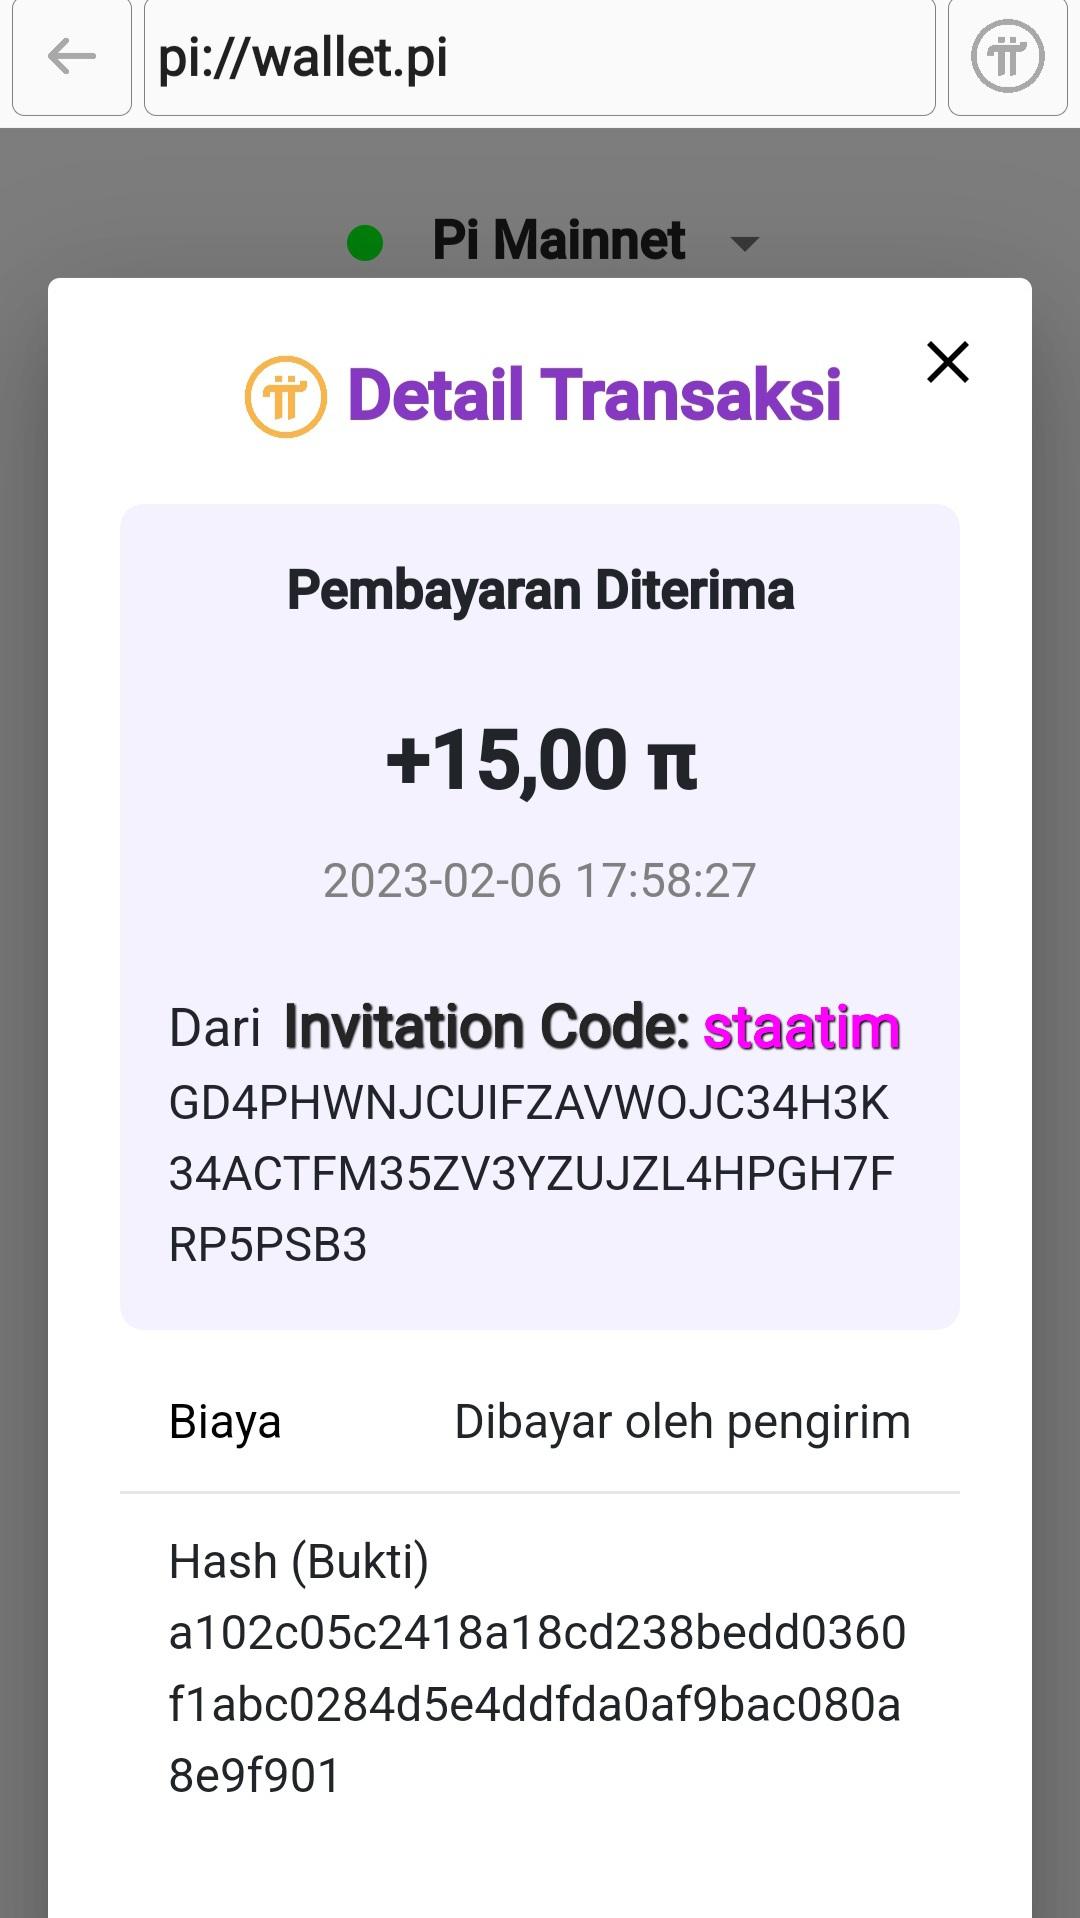This screenshot has height=1918, width=1080.
Task: Expand the Pi Mainnet dropdown arrow
Action: [745, 243]
